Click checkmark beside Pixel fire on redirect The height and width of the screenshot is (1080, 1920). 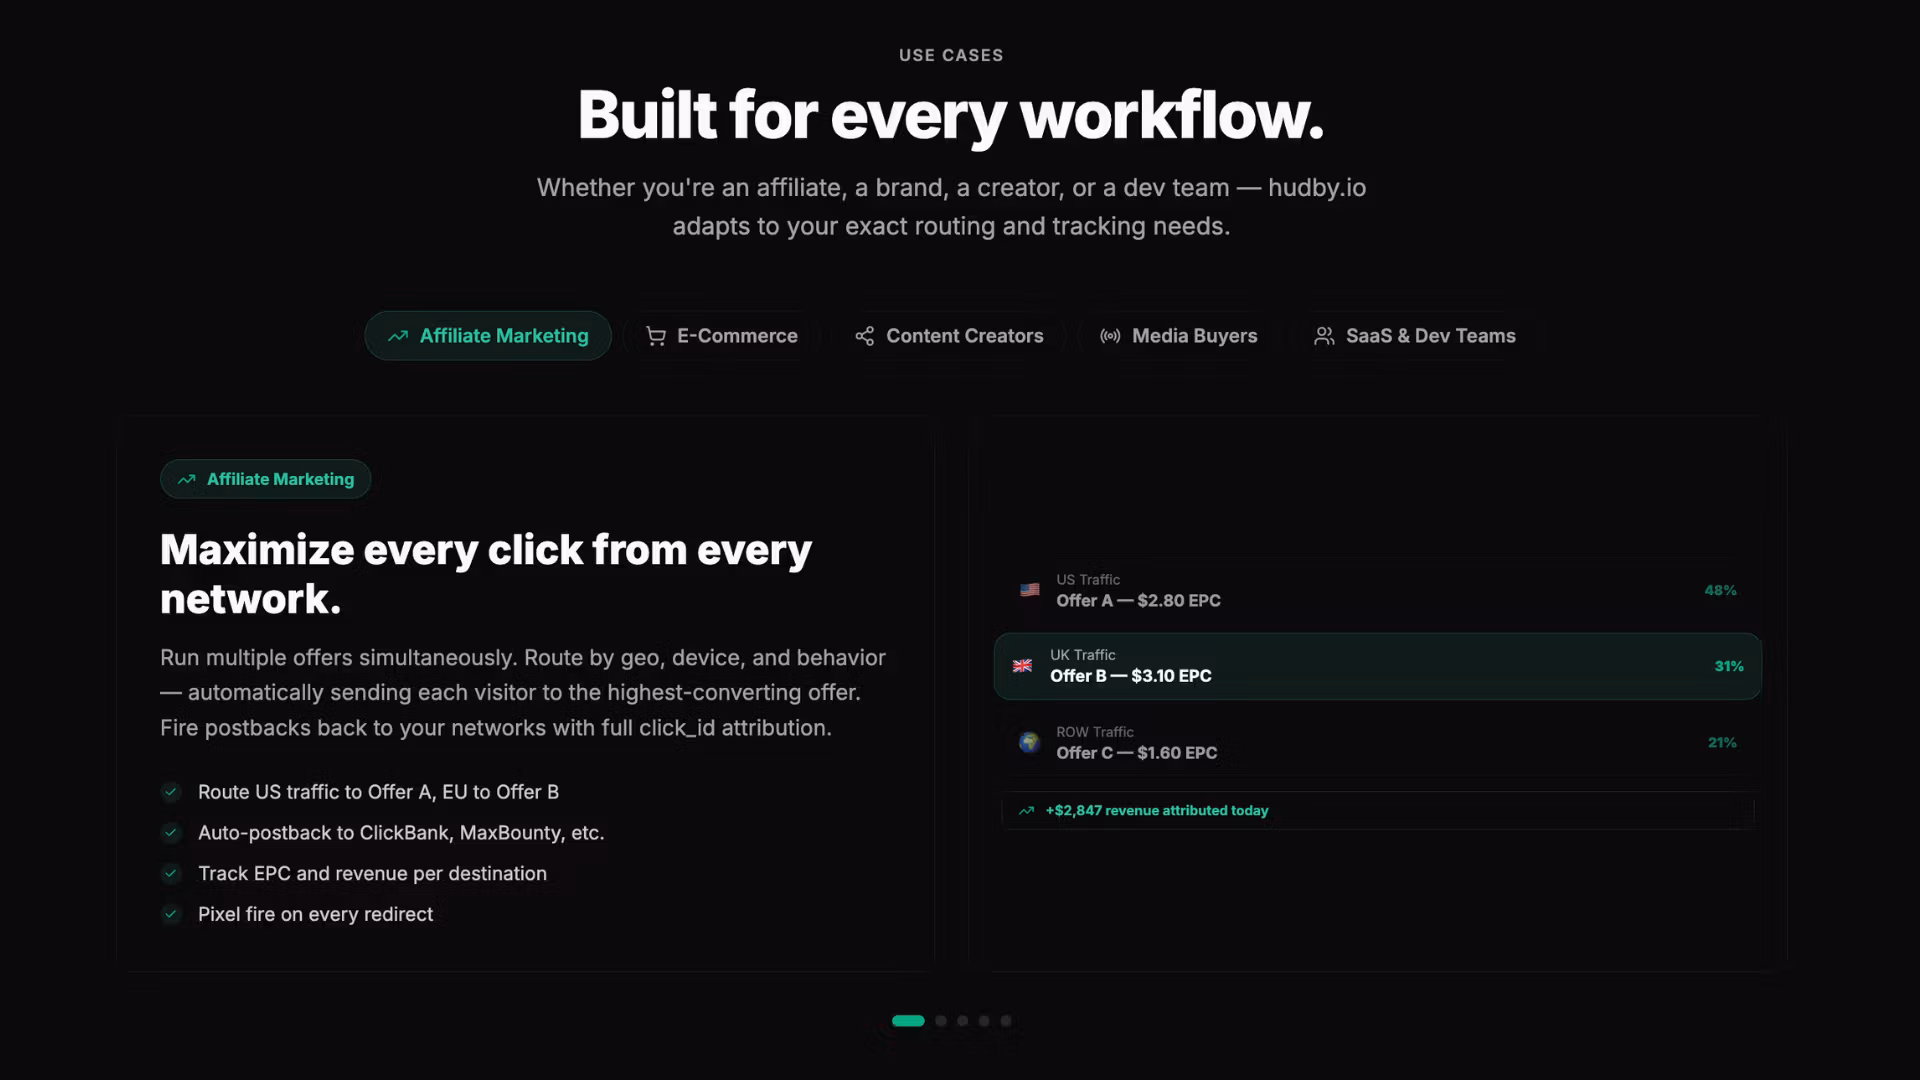click(171, 914)
